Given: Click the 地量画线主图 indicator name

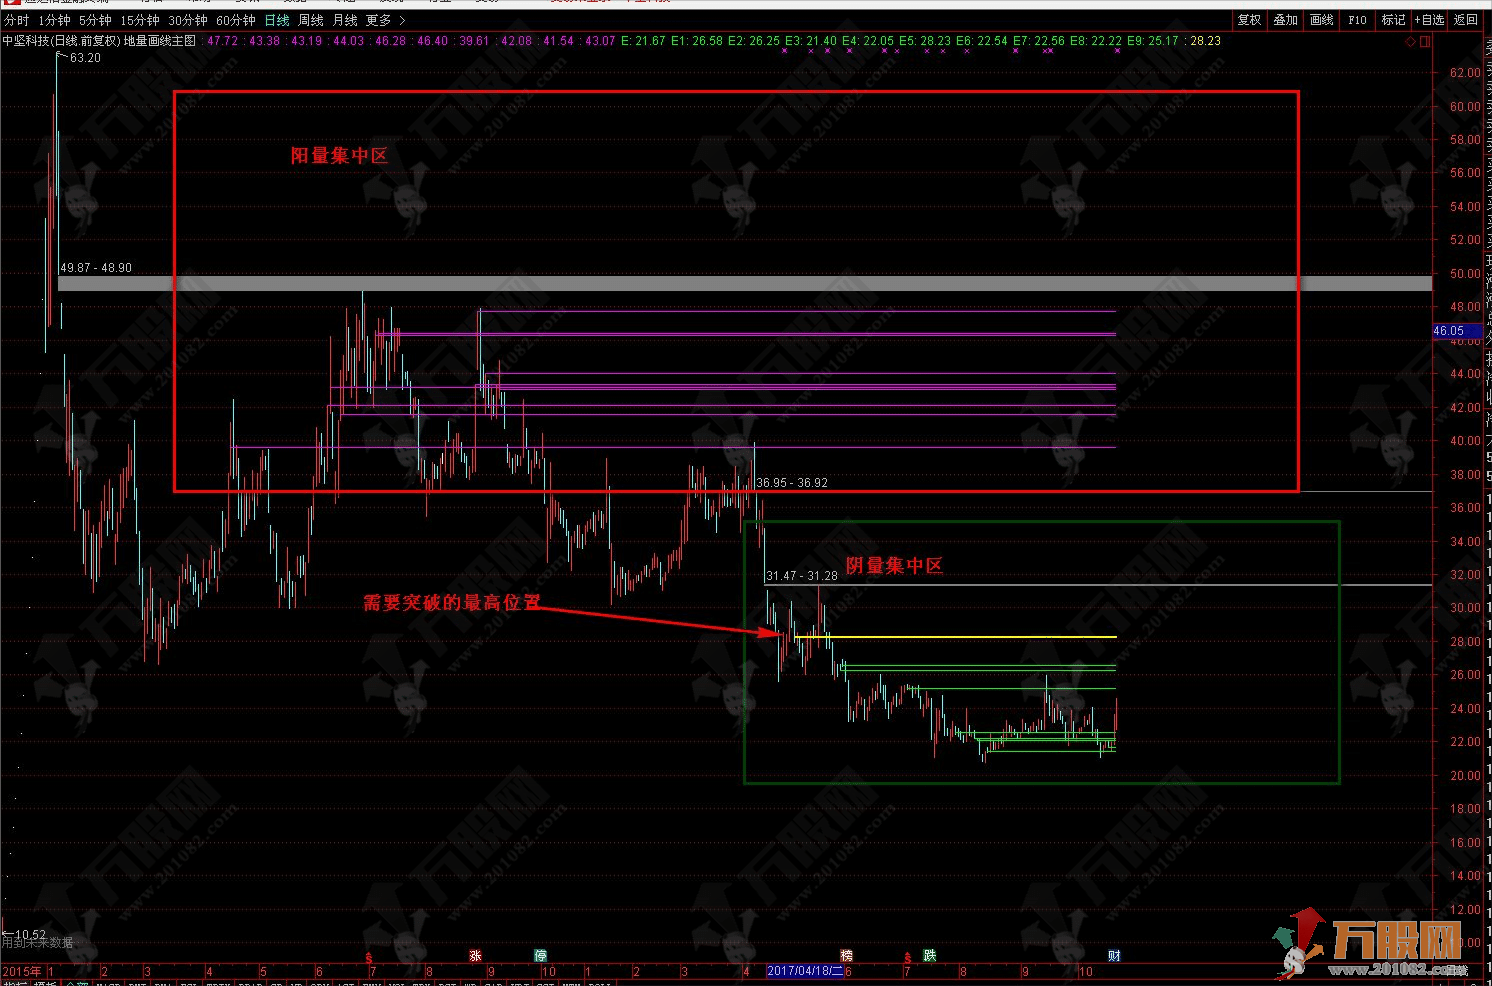Looking at the screenshot, I should (160, 41).
